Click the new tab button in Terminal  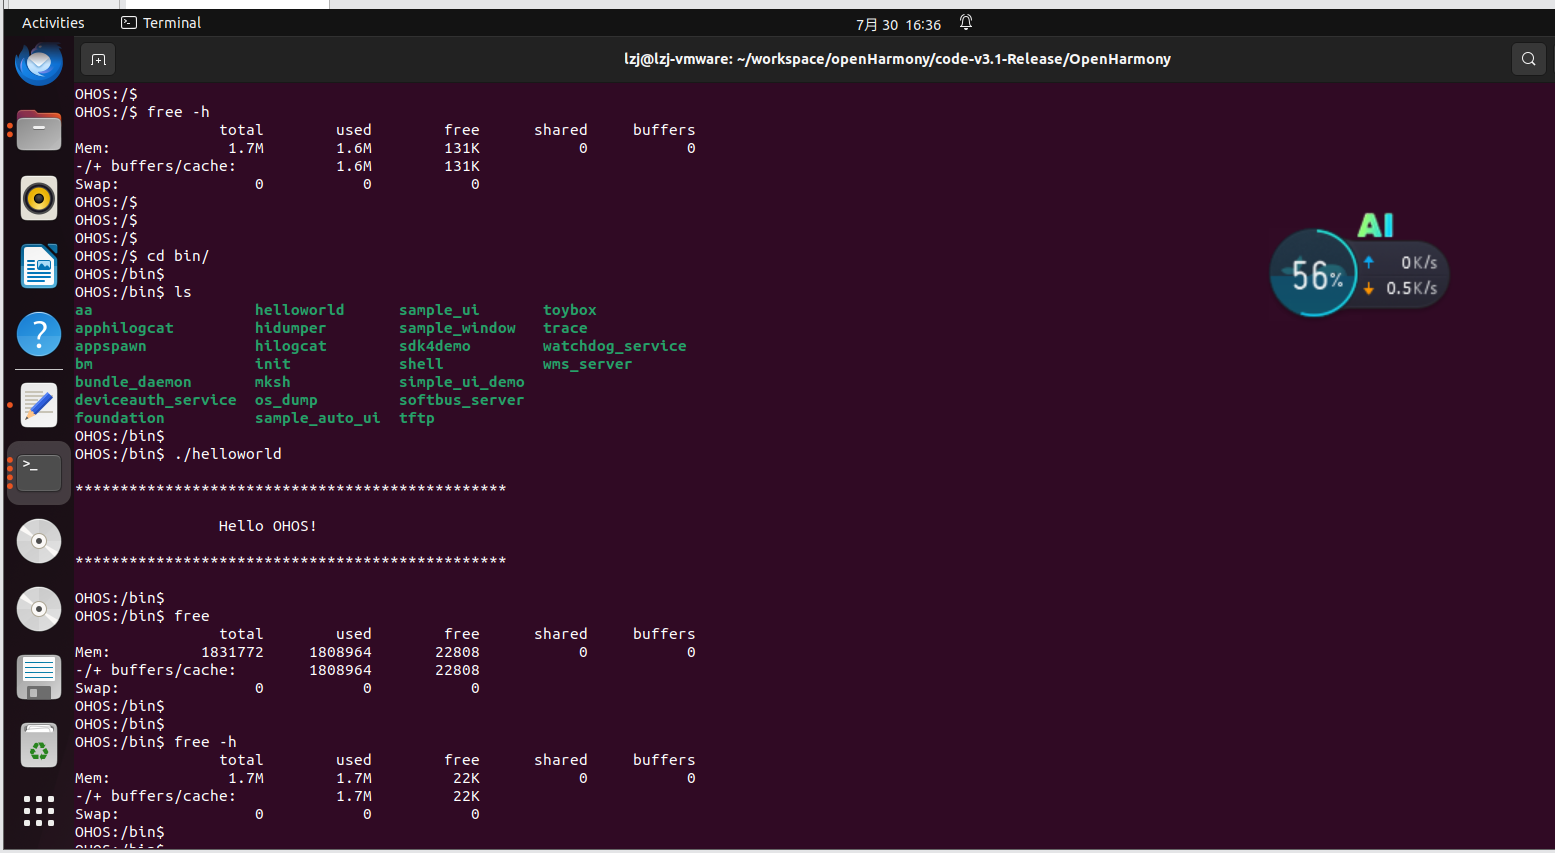click(98, 59)
